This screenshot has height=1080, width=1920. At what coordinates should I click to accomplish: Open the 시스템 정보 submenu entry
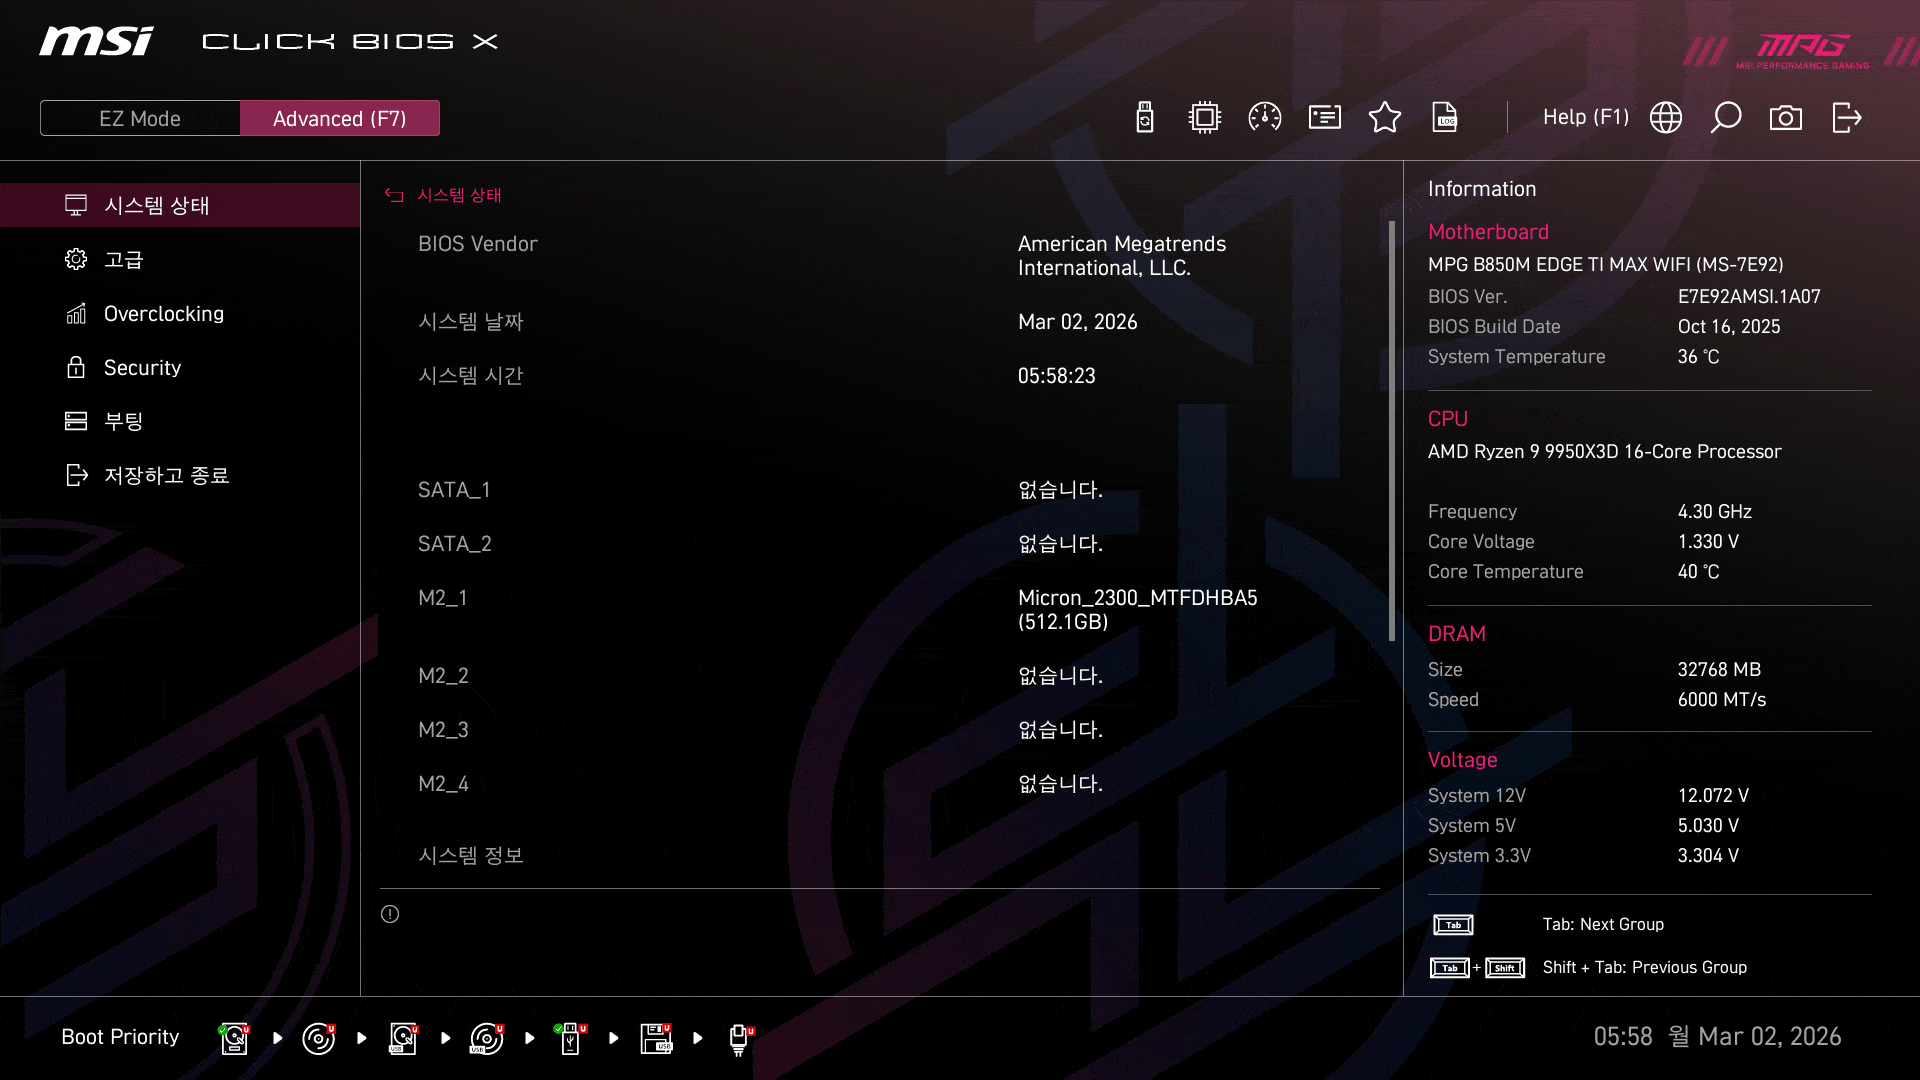(x=471, y=856)
